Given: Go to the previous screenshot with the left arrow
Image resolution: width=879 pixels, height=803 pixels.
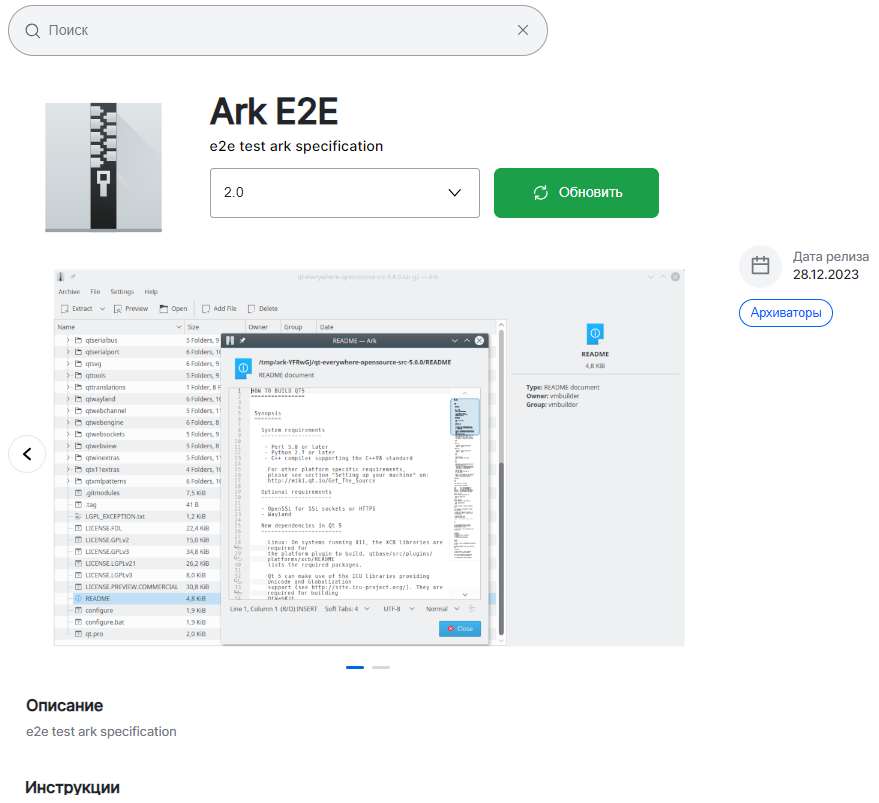Looking at the screenshot, I should point(27,454).
